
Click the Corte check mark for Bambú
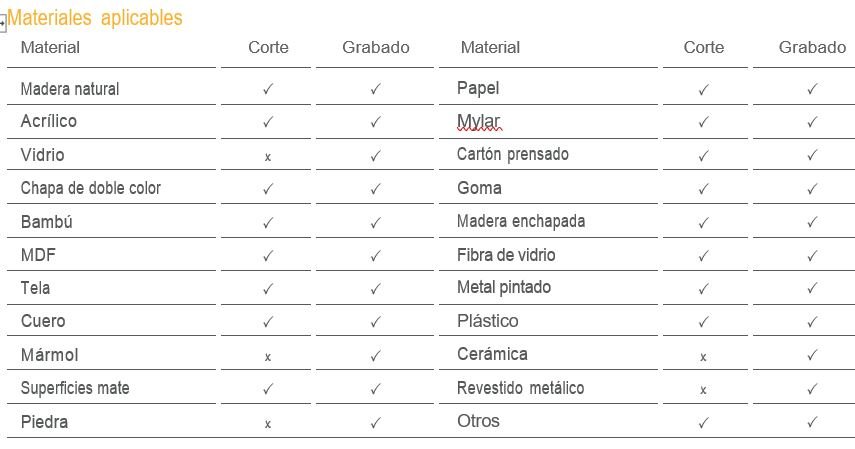tap(268, 222)
